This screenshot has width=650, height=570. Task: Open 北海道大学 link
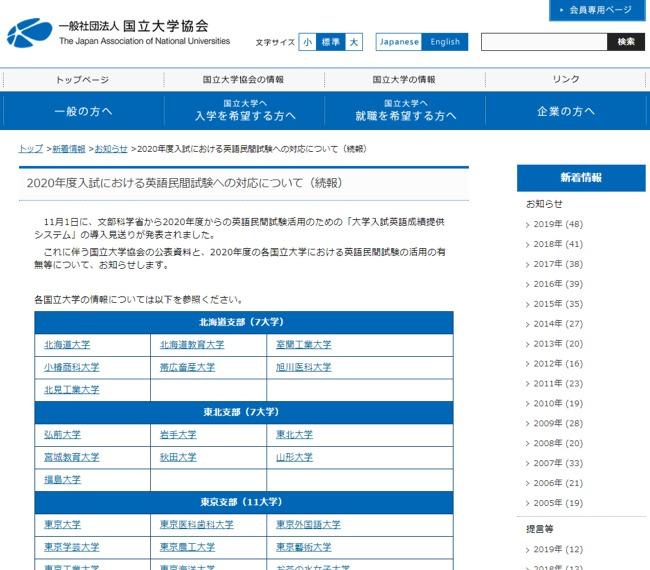tap(67, 344)
